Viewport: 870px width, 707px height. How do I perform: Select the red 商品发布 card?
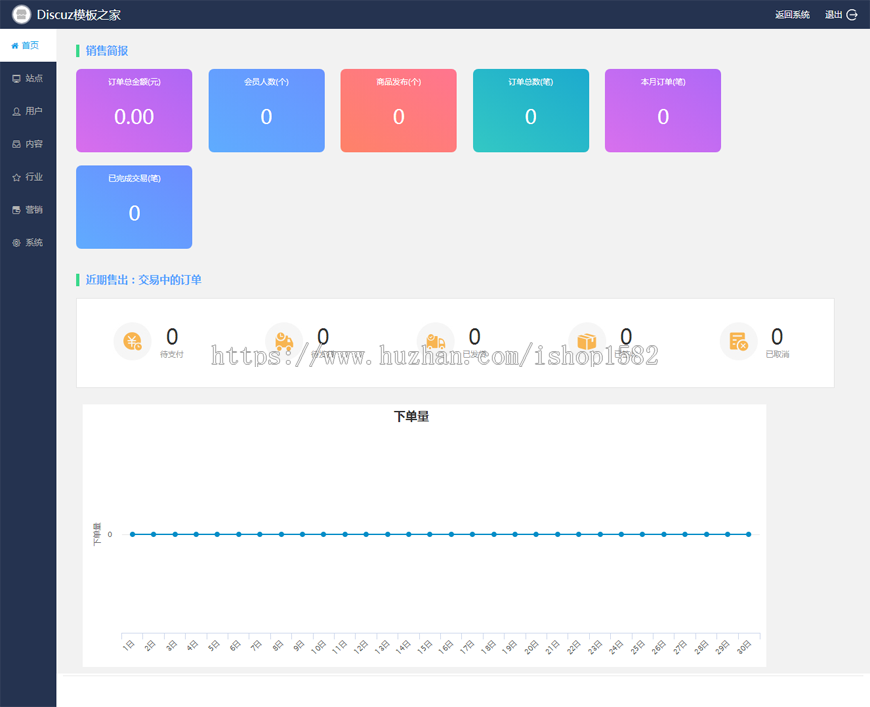click(398, 110)
